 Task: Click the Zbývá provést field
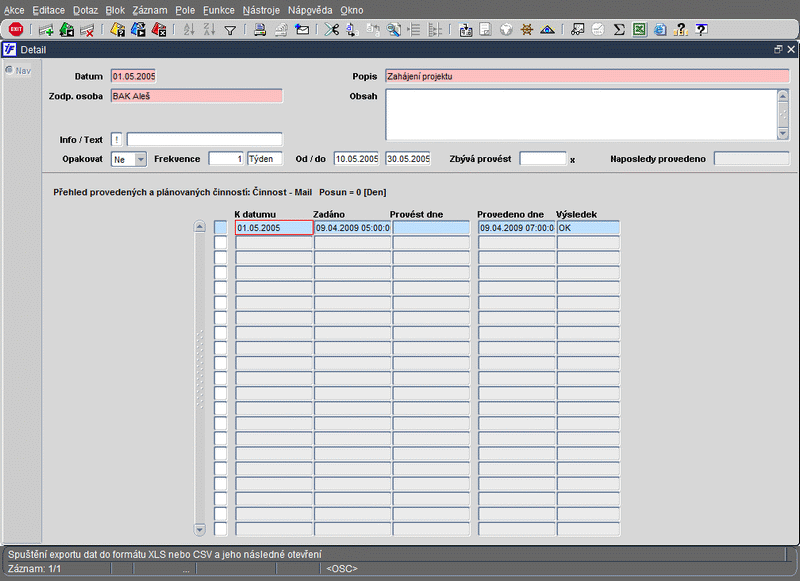tap(543, 159)
